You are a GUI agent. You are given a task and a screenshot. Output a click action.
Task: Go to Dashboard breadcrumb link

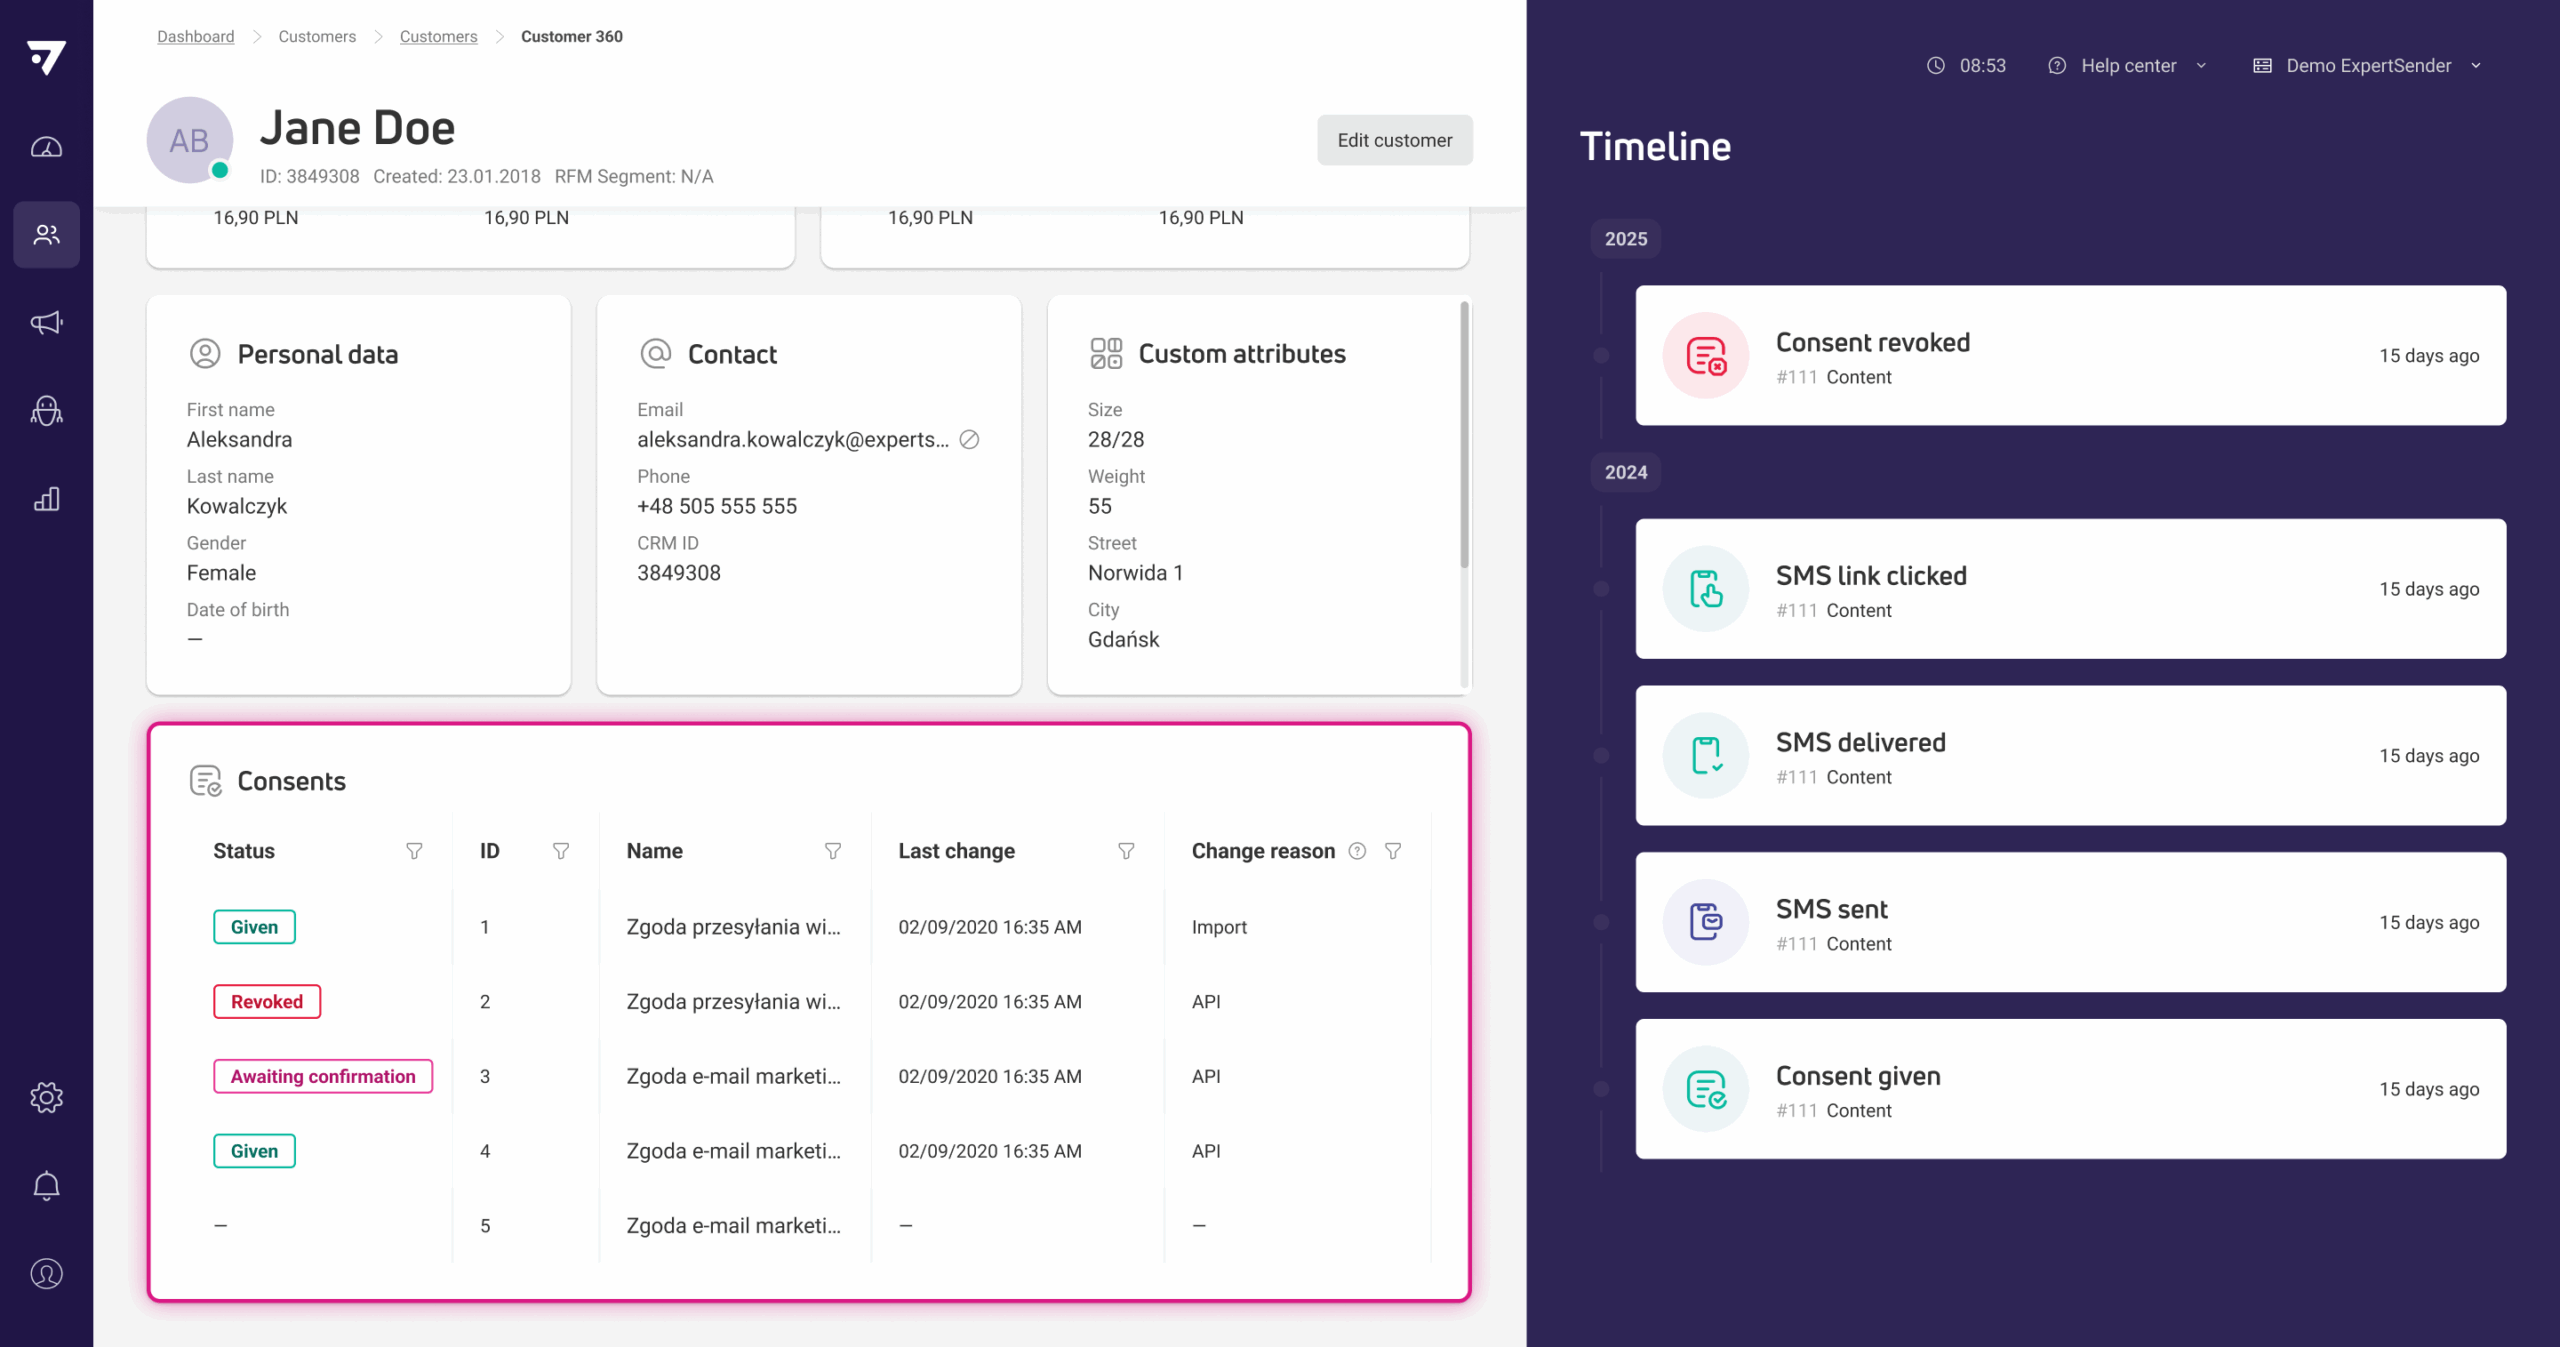pyautogui.click(x=195, y=37)
